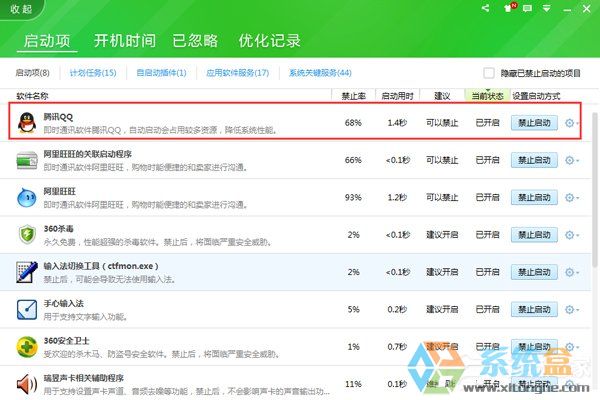Viewport: 600px width, 400px height.
Task: Open settings gear for 阿里旺旺 row
Action: pyautogui.click(x=571, y=198)
